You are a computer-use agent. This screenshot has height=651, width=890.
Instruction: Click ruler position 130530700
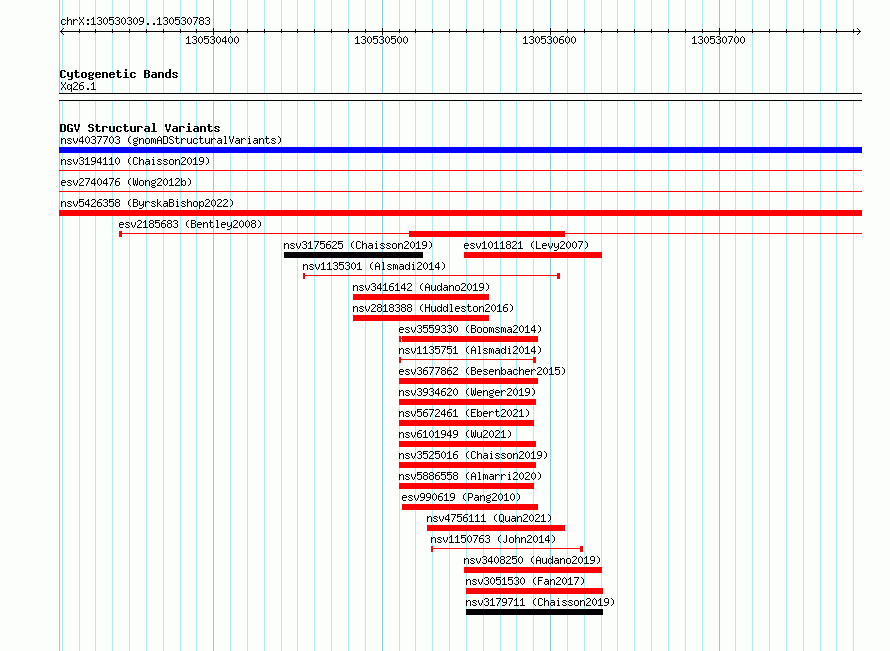[718, 40]
